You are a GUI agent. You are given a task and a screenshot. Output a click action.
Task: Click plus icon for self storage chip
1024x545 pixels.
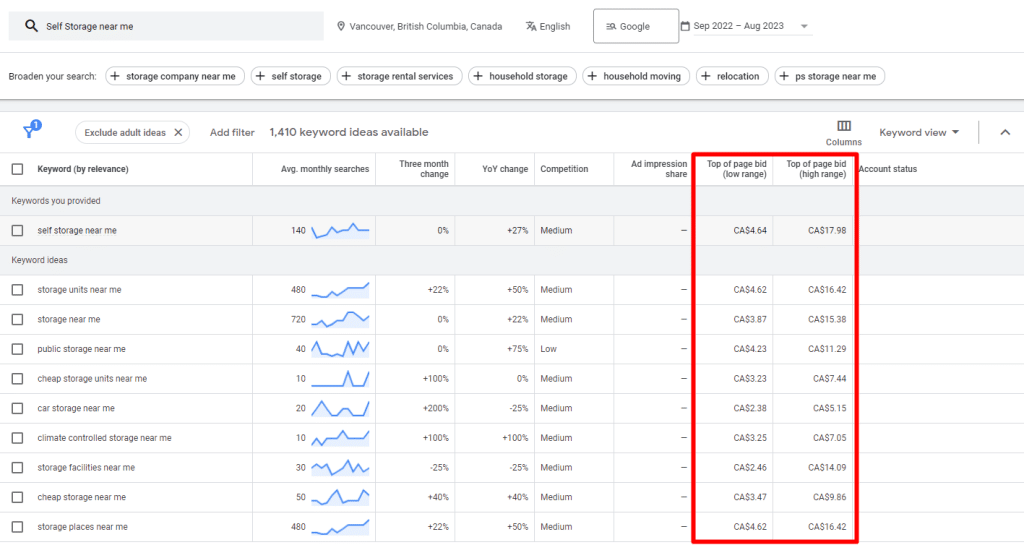[x=261, y=76]
